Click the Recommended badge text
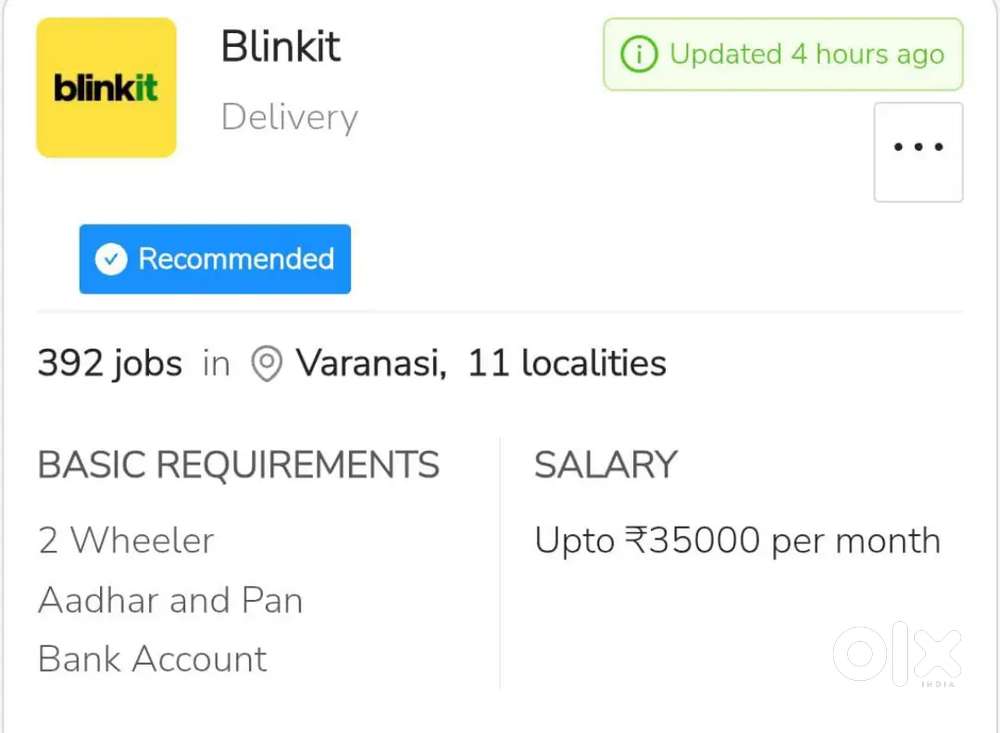1000x733 pixels. (x=236, y=259)
